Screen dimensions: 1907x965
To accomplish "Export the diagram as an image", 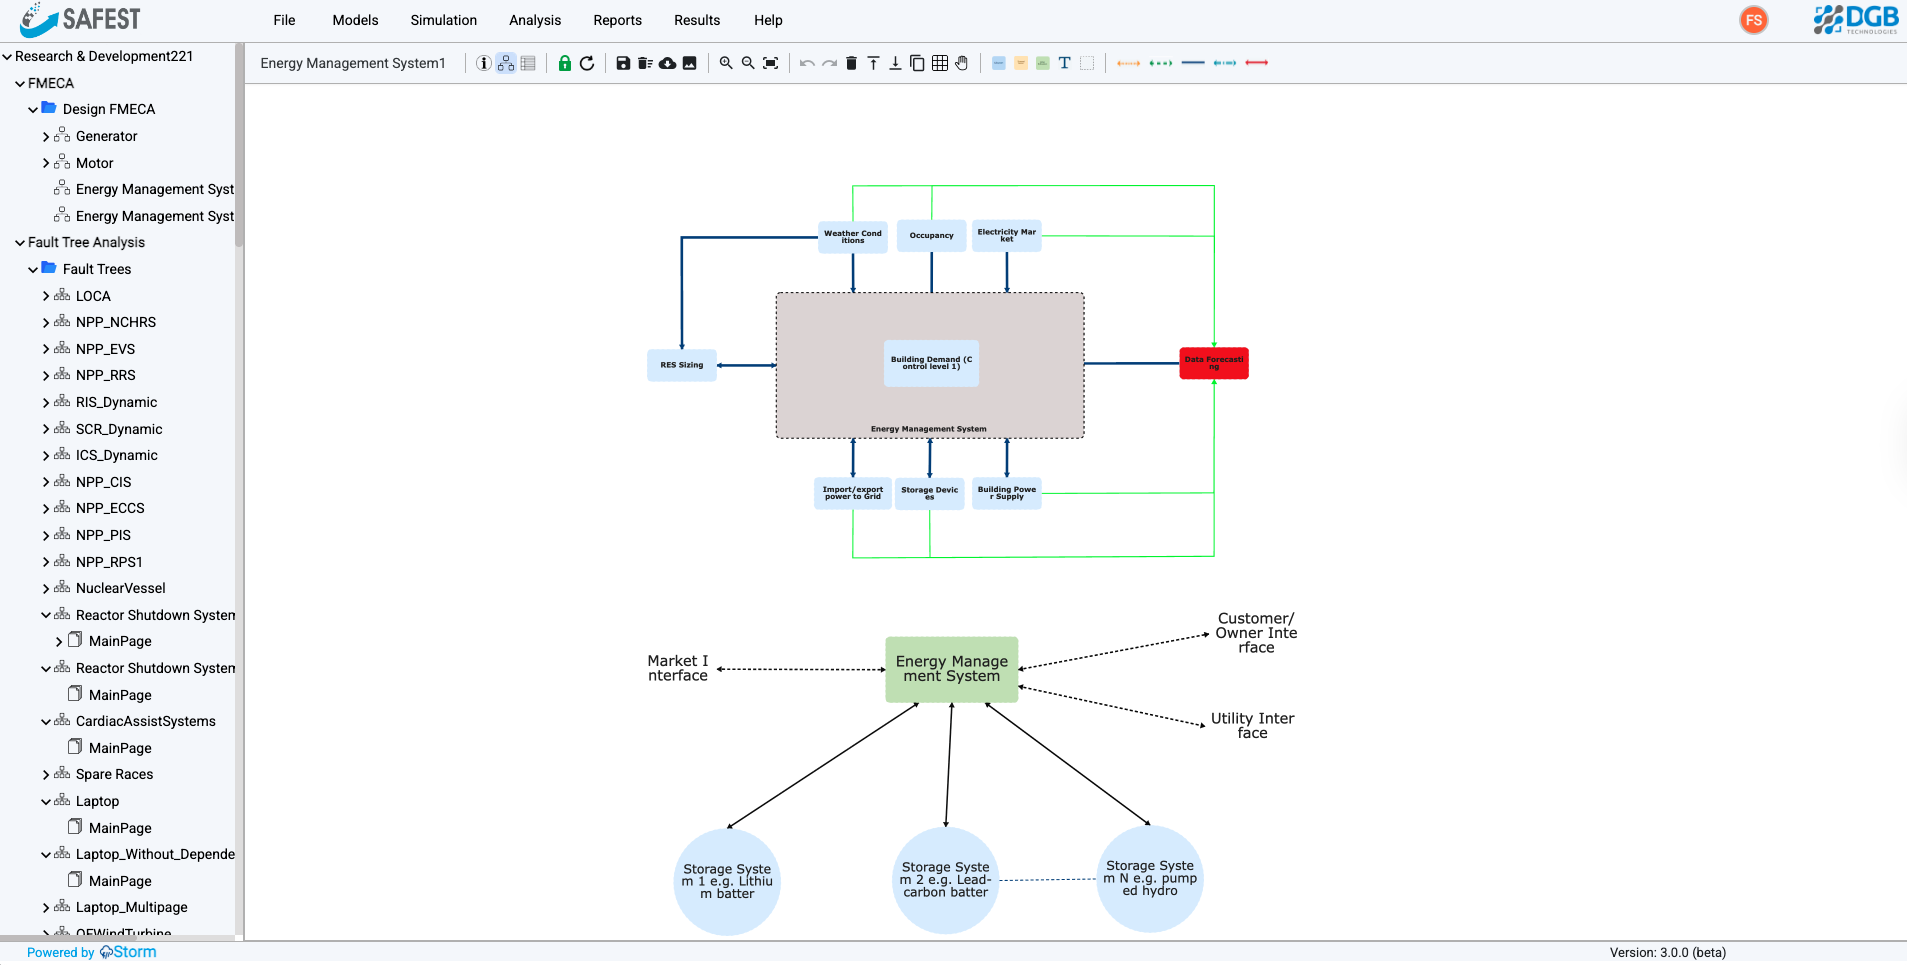I will (689, 63).
